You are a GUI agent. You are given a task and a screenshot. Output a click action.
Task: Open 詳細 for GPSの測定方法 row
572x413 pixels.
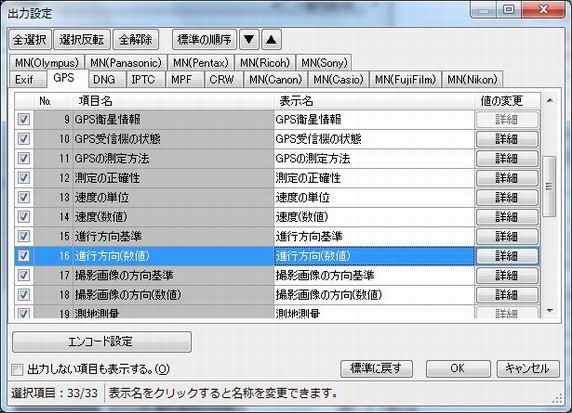pyautogui.click(x=507, y=158)
